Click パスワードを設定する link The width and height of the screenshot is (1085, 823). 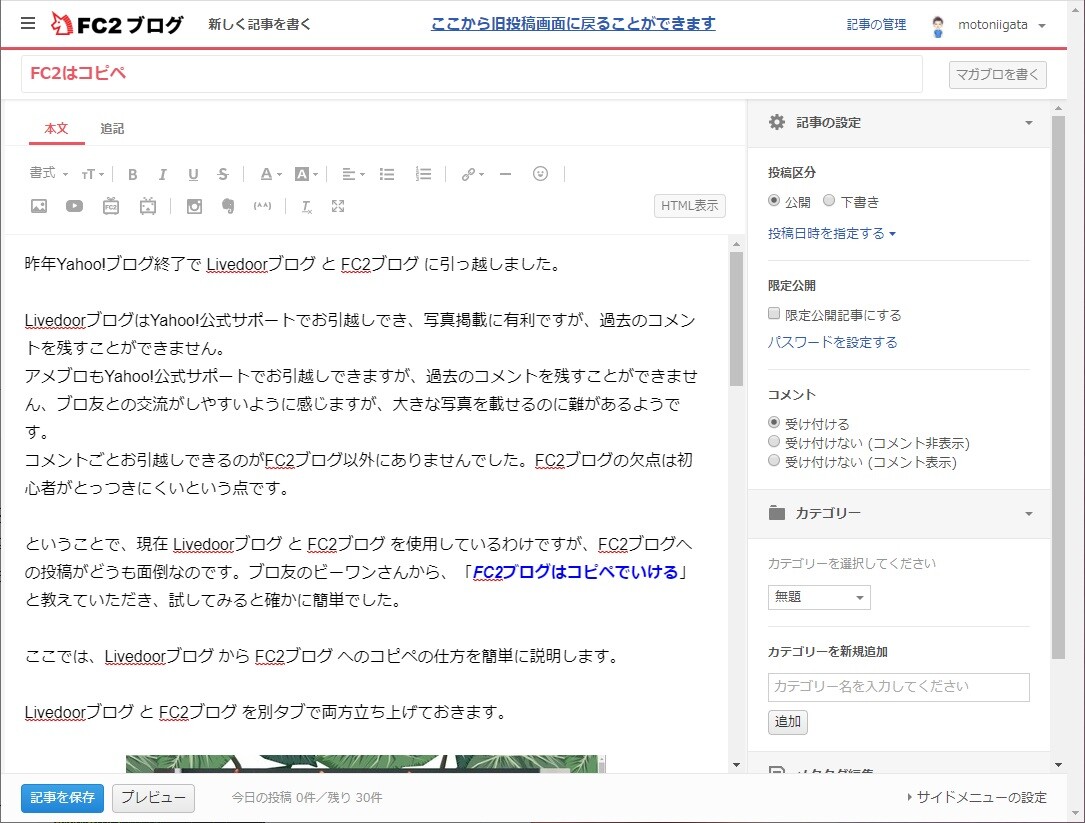[832, 342]
